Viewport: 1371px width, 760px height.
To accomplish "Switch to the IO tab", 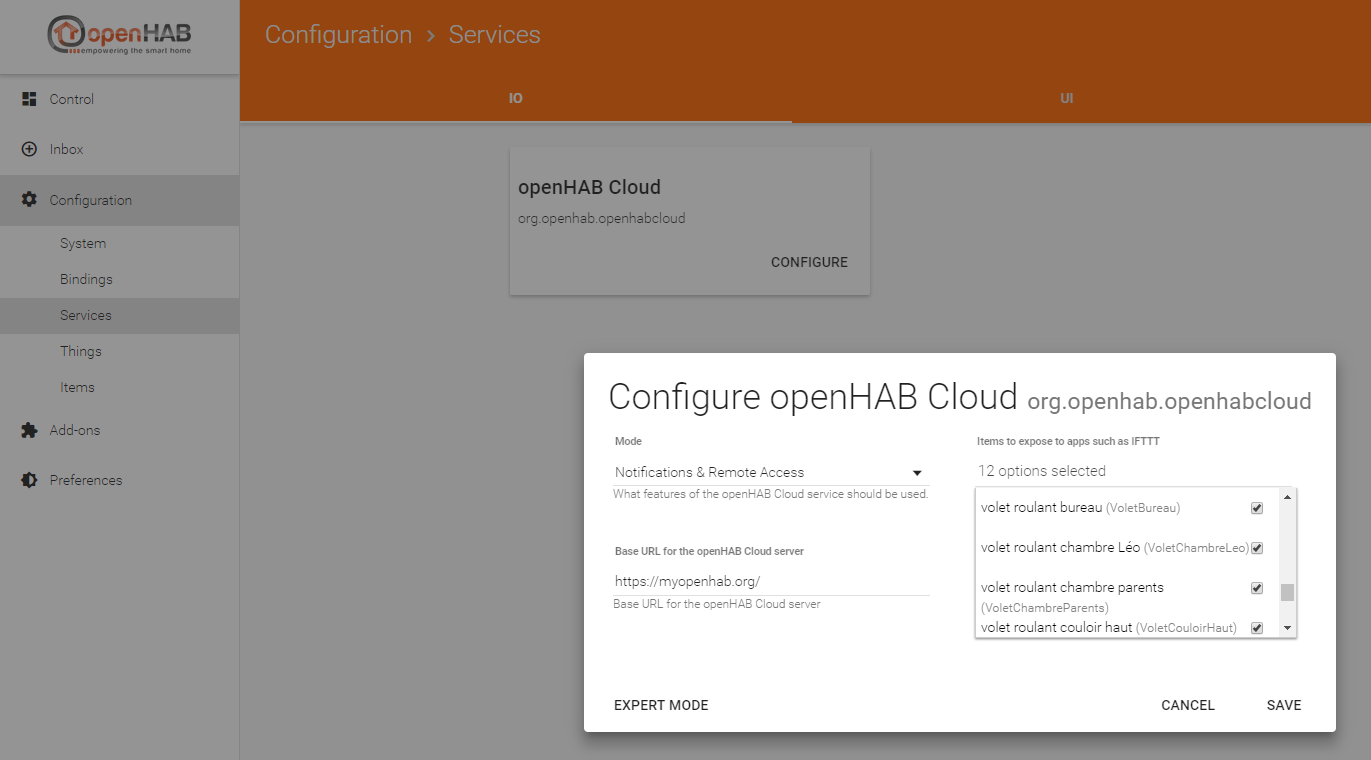I will 515,99.
